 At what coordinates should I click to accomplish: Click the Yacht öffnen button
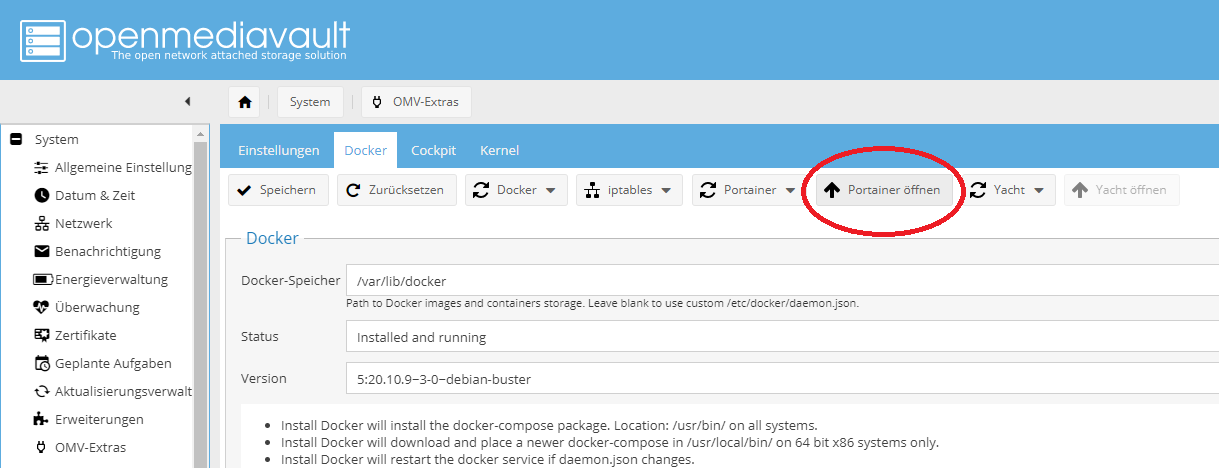pyautogui.click(x=1122, y=190)
